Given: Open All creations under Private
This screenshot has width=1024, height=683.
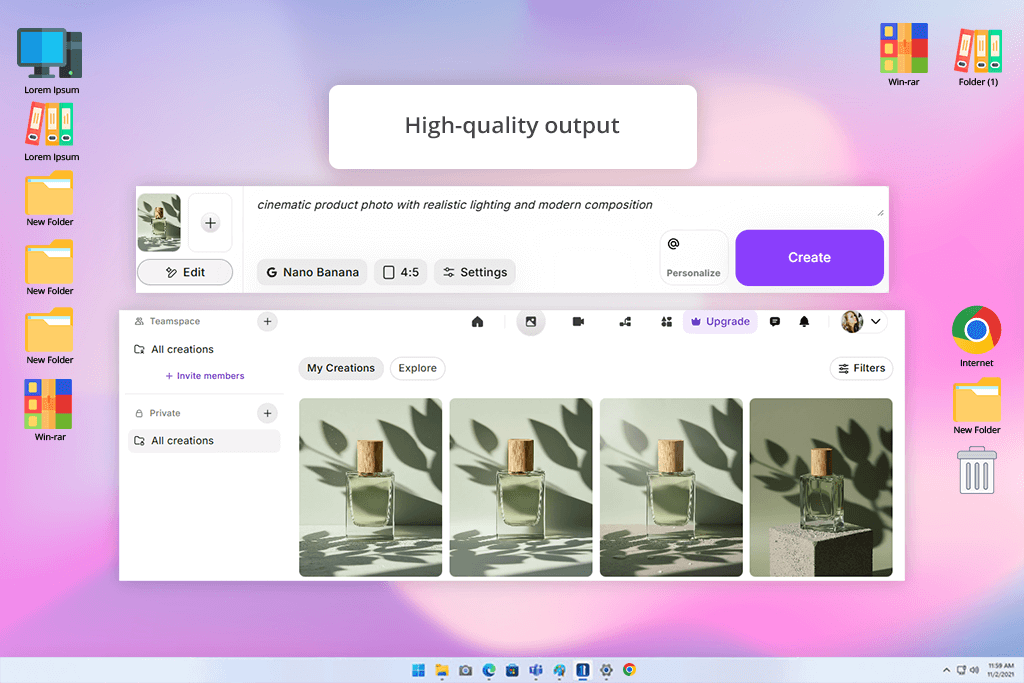Looking at the screenshot, I should pyautogui.click(x=204, y=441).
